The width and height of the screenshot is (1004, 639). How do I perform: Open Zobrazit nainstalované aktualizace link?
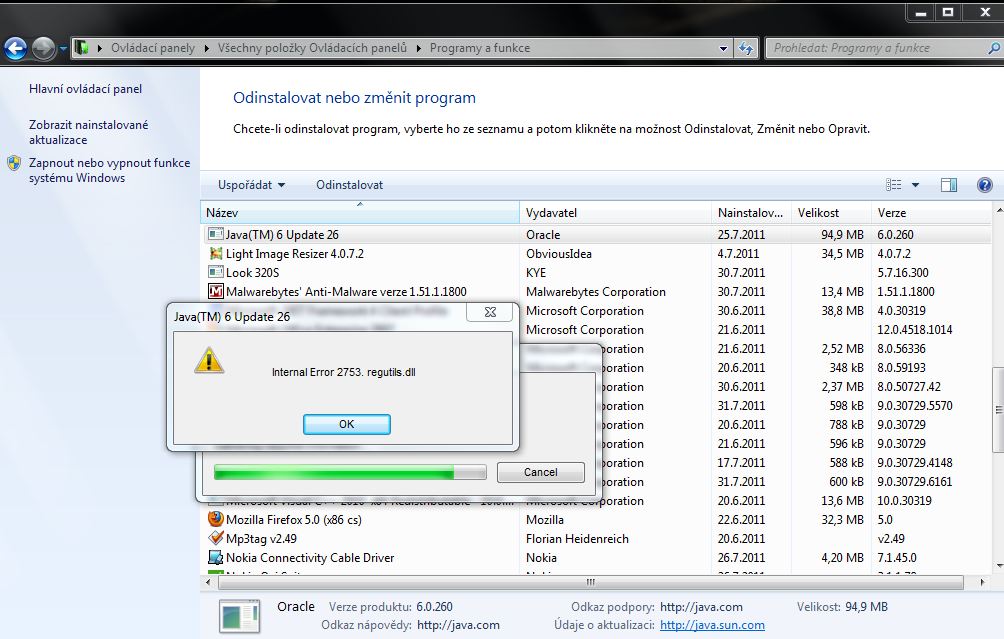(x=88, y=133)
